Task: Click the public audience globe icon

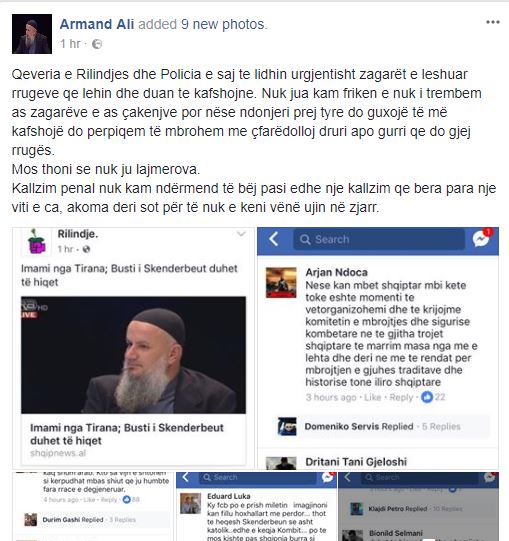Action: point(97,44)
